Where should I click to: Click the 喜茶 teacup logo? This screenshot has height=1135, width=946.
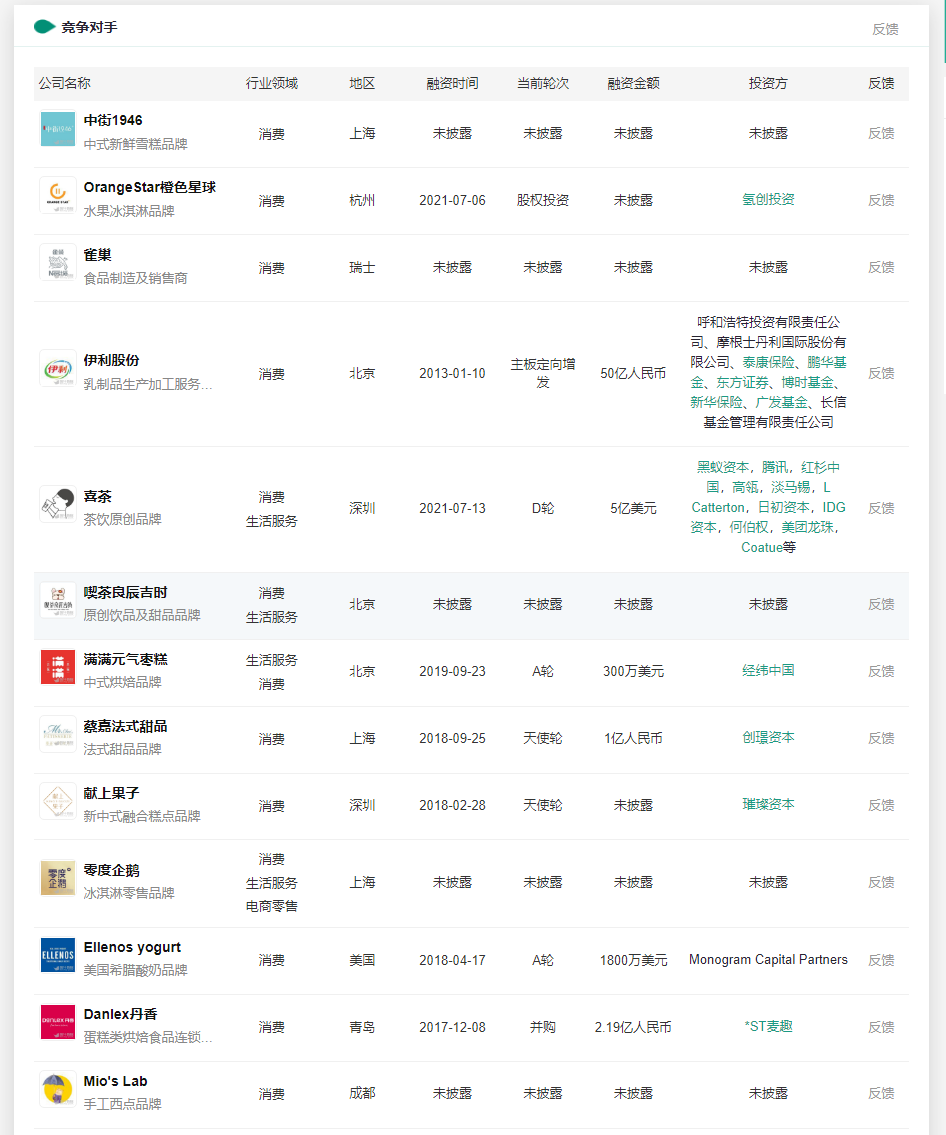point(57,503)
